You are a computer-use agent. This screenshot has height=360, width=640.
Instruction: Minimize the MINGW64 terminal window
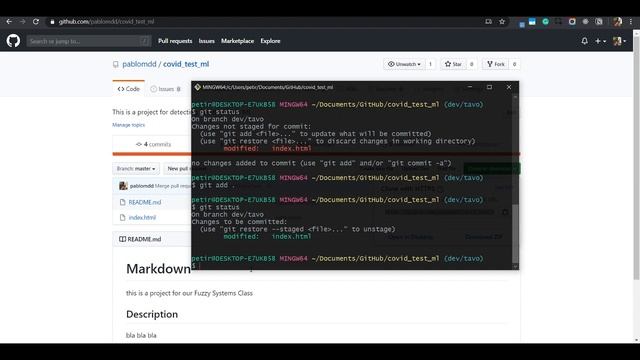coord(470,87)
